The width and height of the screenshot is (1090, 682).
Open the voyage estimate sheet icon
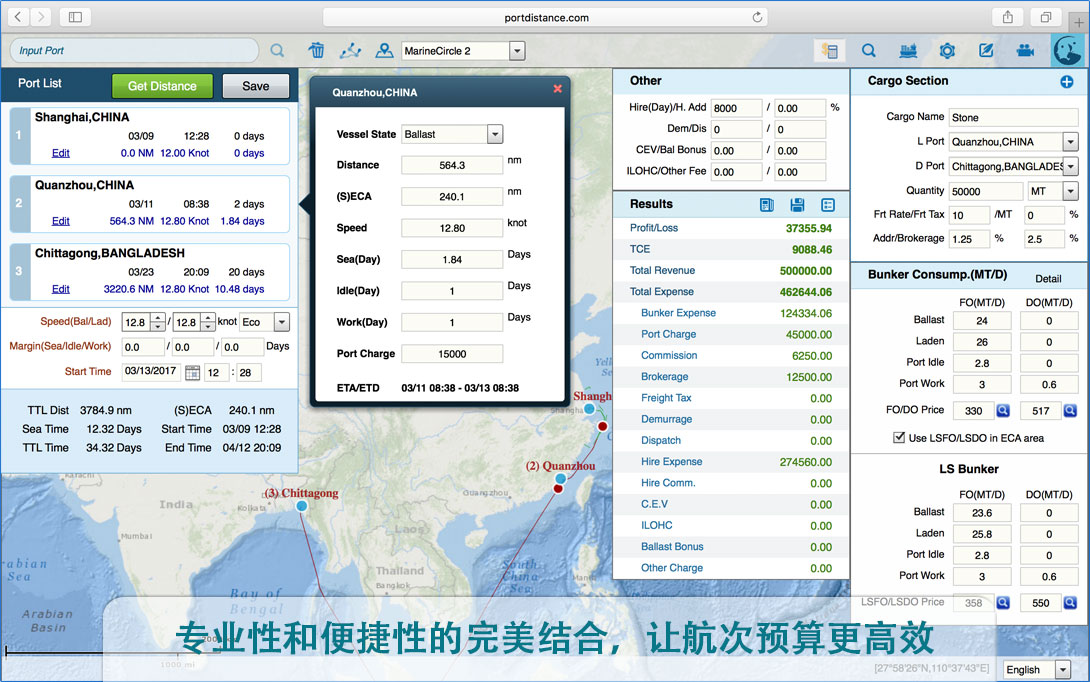[829, 50]
